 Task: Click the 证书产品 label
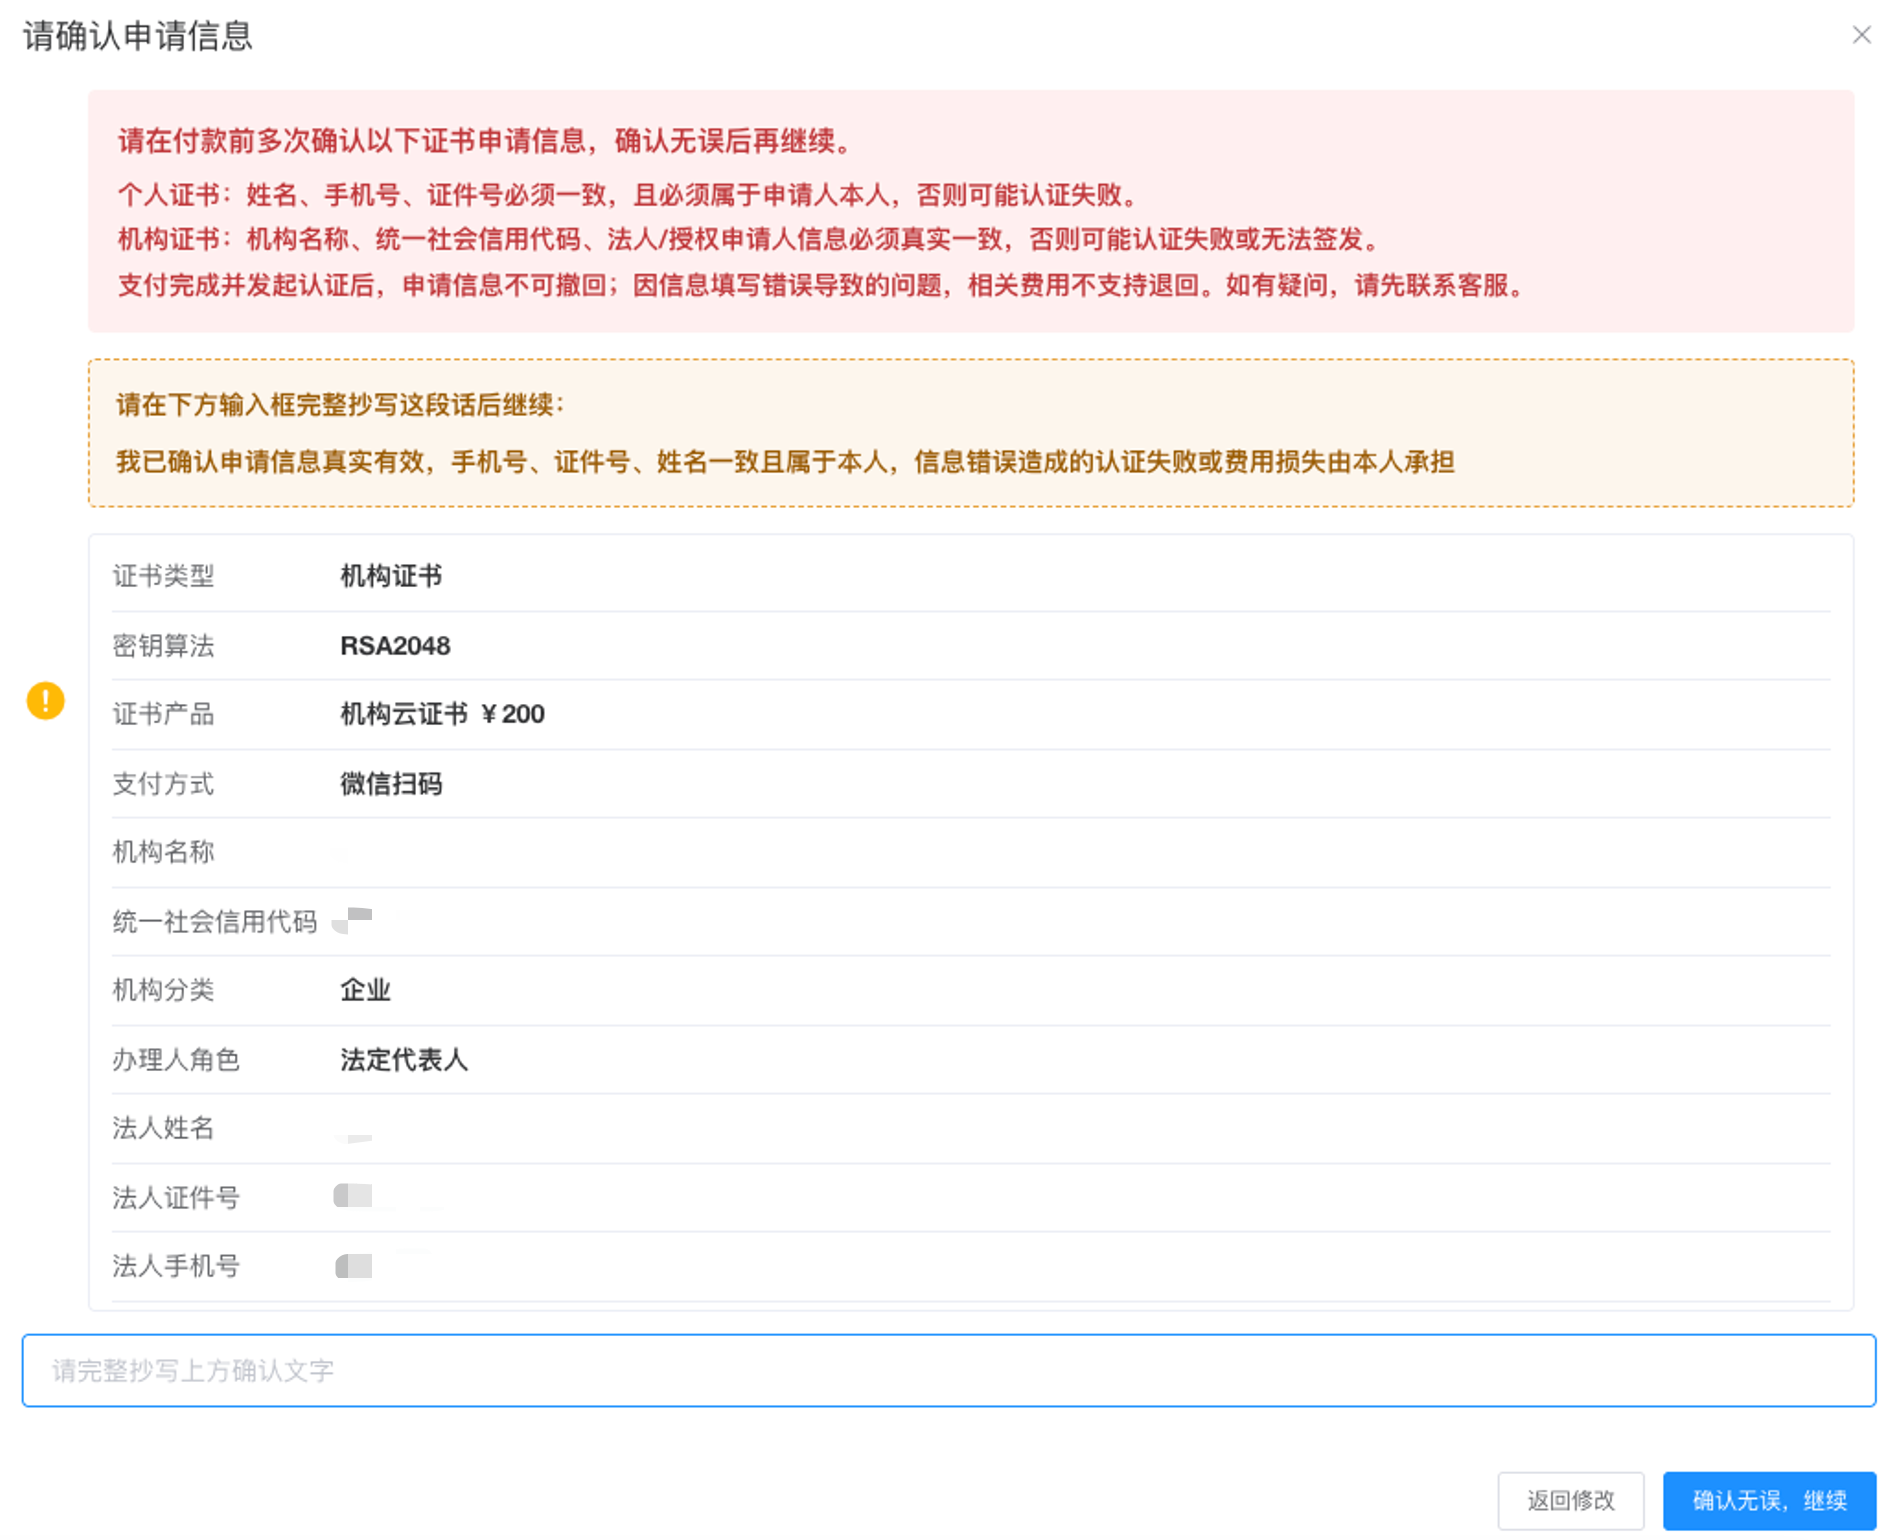[x=163, y=714]
